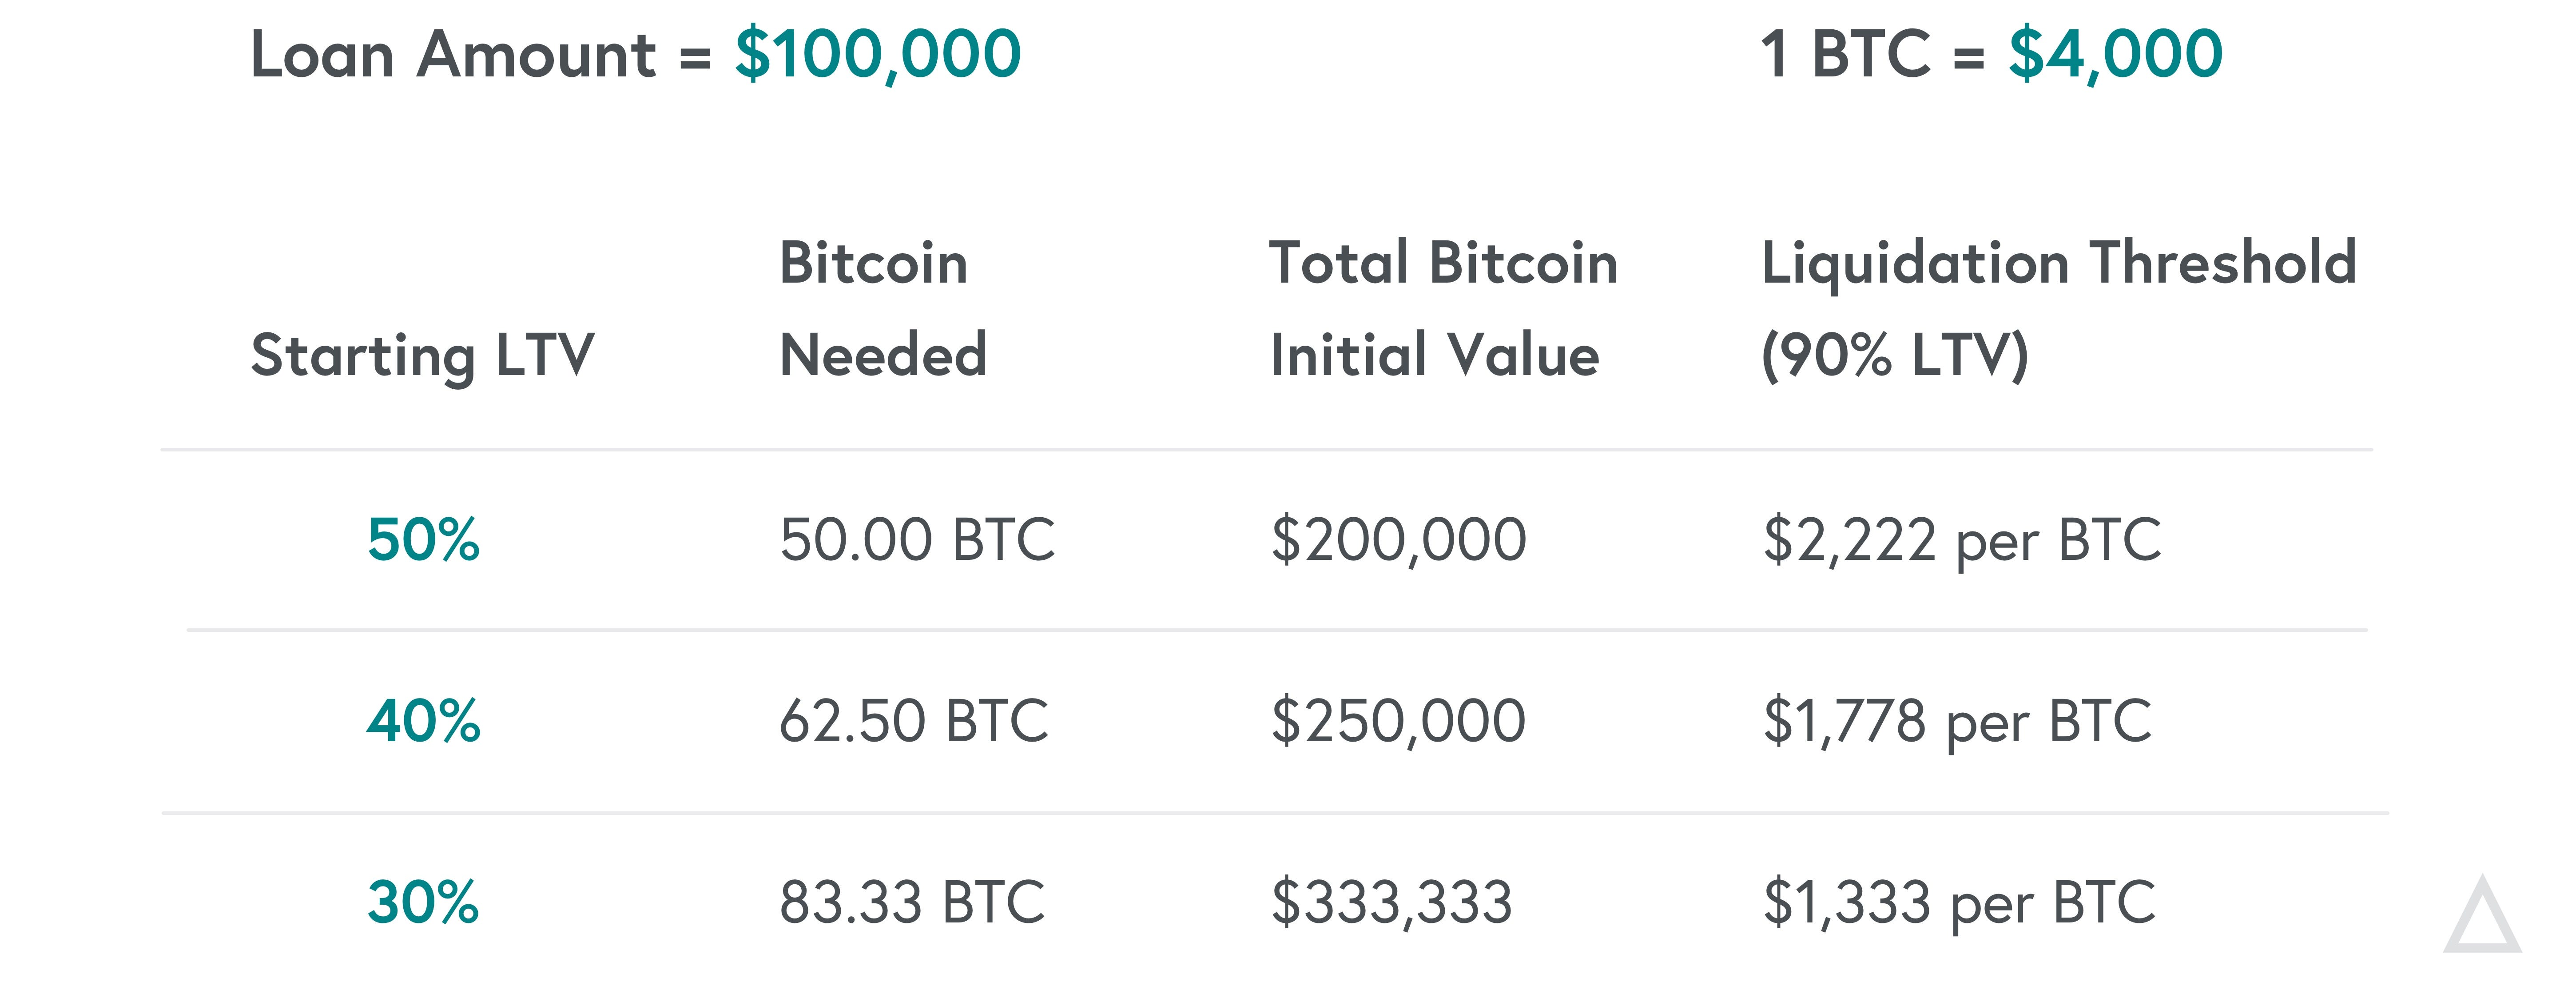Click the triangle logo watermark
This screenshot has height=1006, width=2576.
(2482, 915)
